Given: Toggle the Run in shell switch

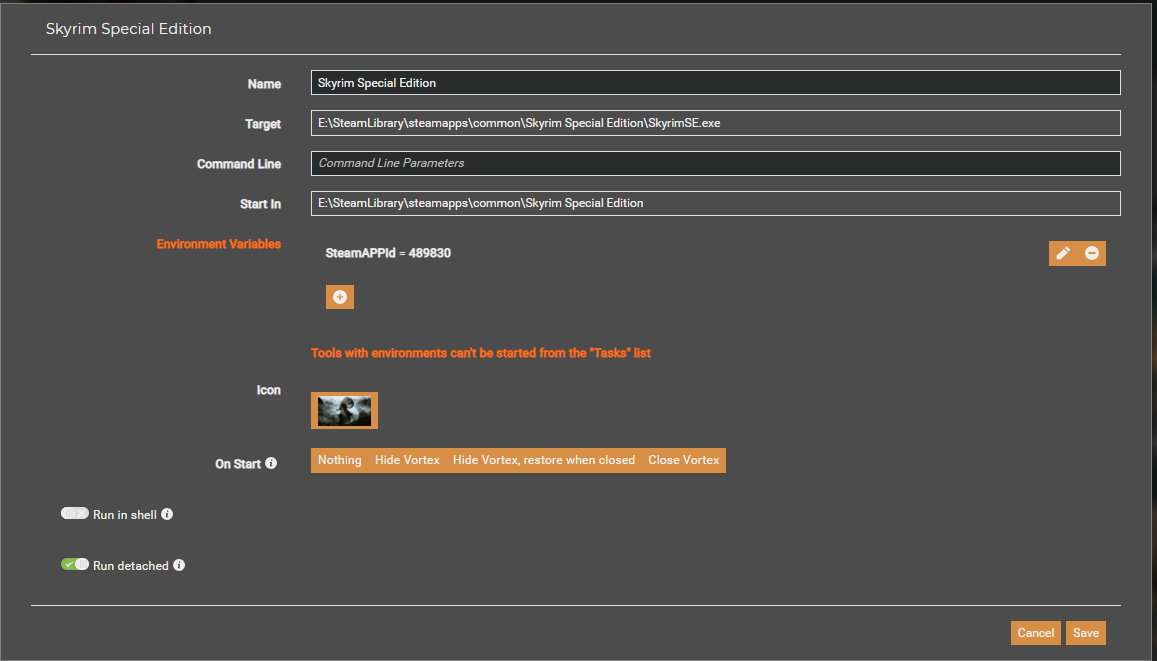Looking at the screenshot, I should 75,513.
